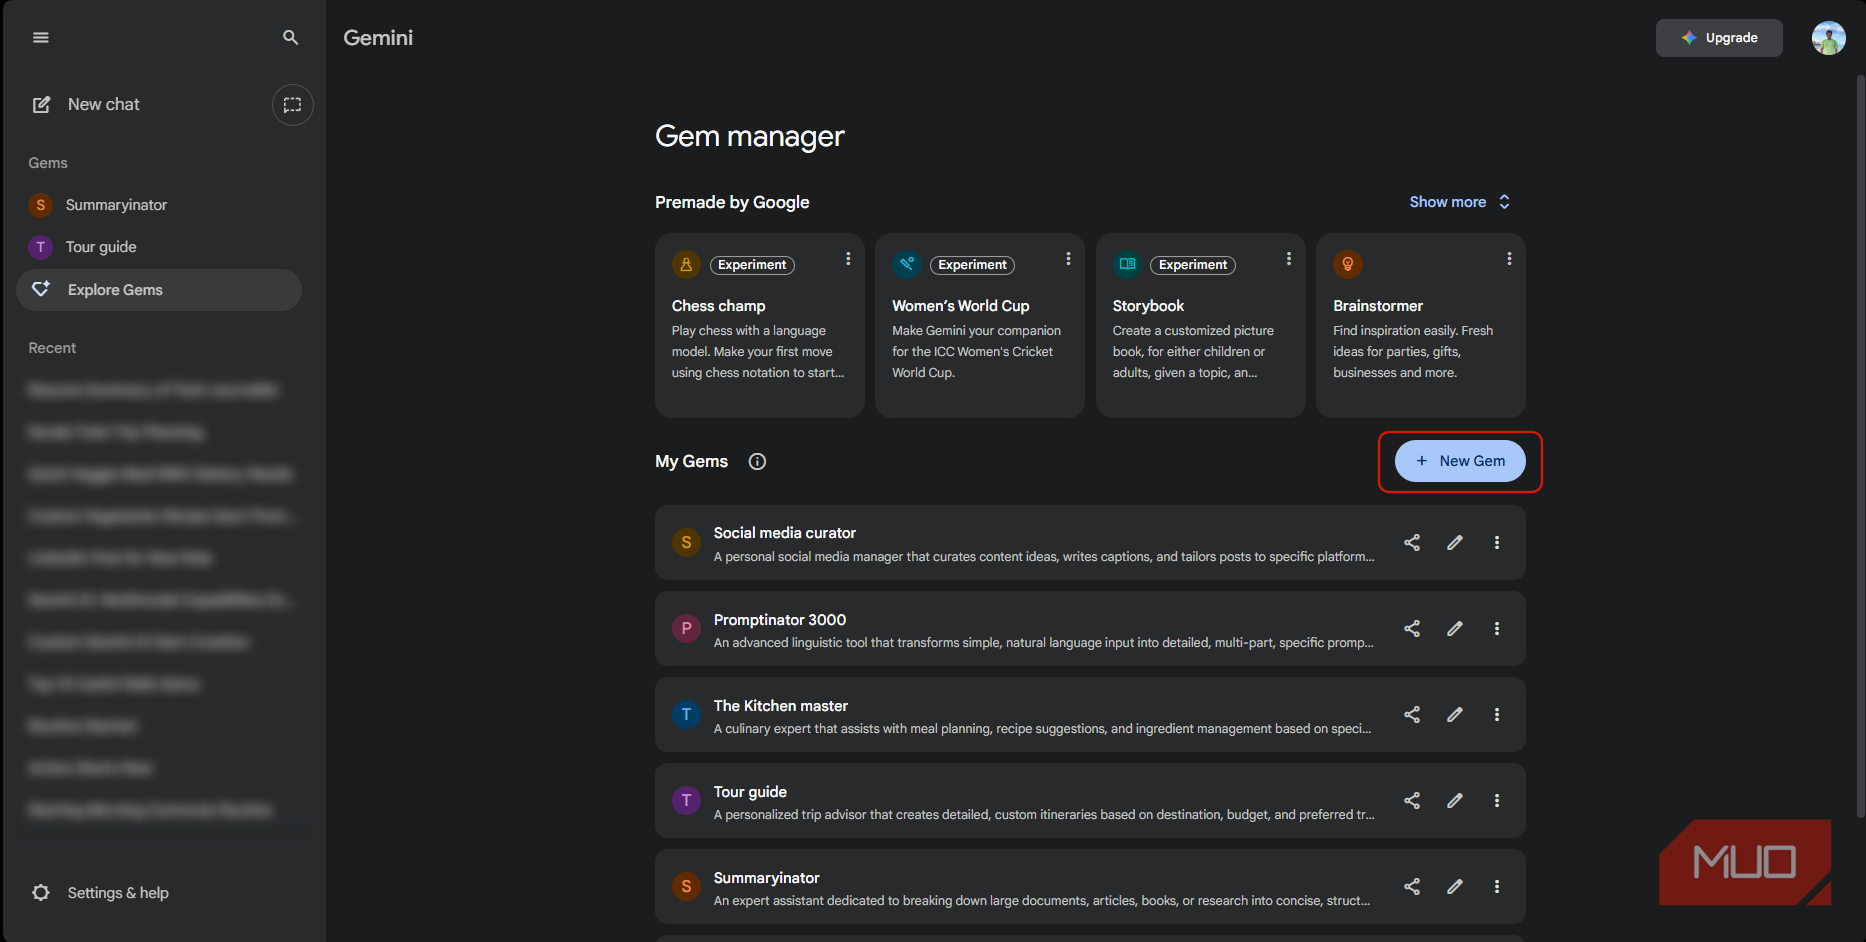This screenshot has width=1866, height=942.
Task: Click the New chat pencil icon
Action: tap(42, 105)
